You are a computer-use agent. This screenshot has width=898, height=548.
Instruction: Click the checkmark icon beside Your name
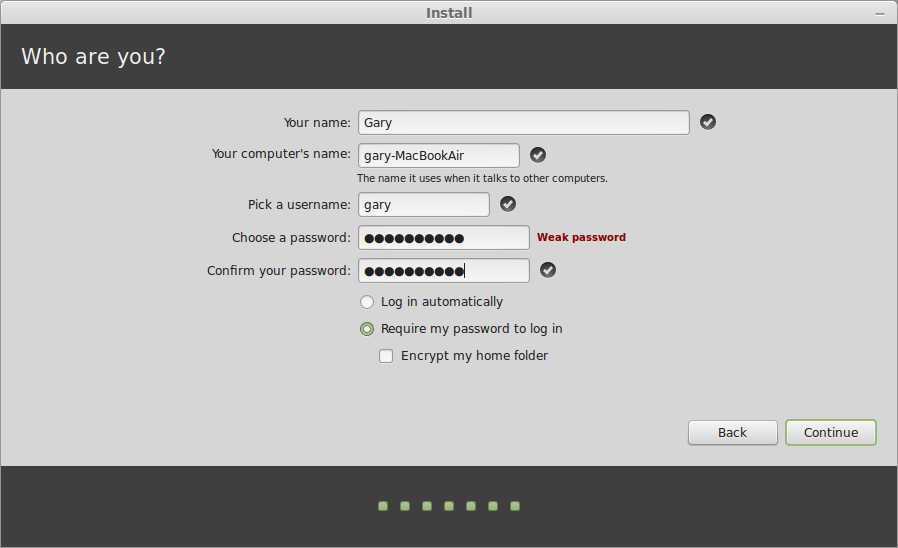[708, 122]
